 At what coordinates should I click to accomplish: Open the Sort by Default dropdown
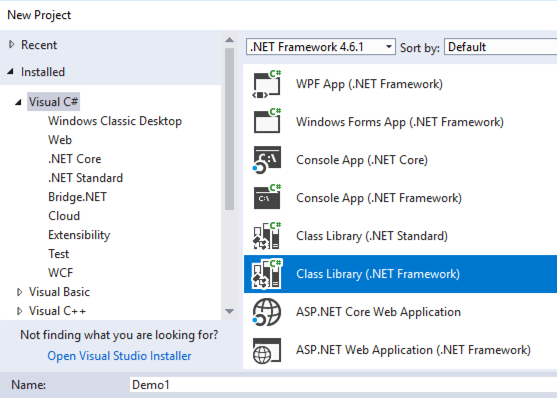click(501, 47)
